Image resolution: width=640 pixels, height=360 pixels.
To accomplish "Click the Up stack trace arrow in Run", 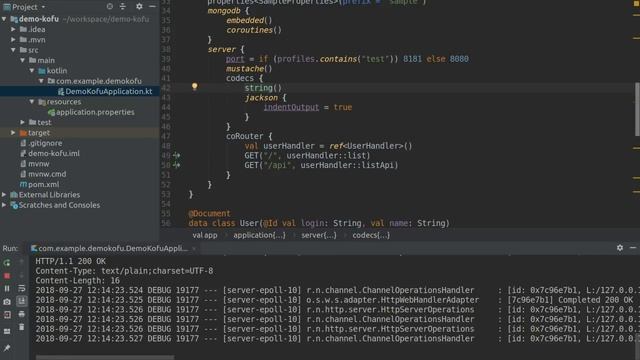I will point(22,261).
